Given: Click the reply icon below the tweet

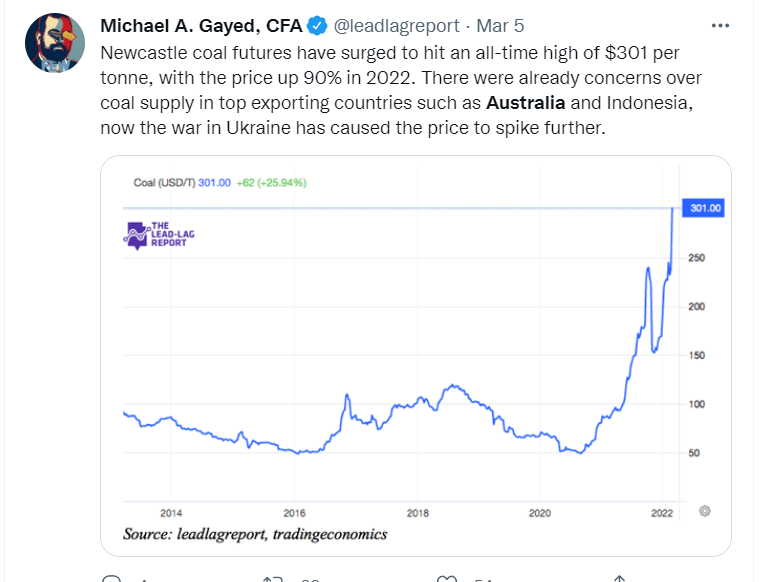Looking at the screenshot, I should (x=112, y=578).
